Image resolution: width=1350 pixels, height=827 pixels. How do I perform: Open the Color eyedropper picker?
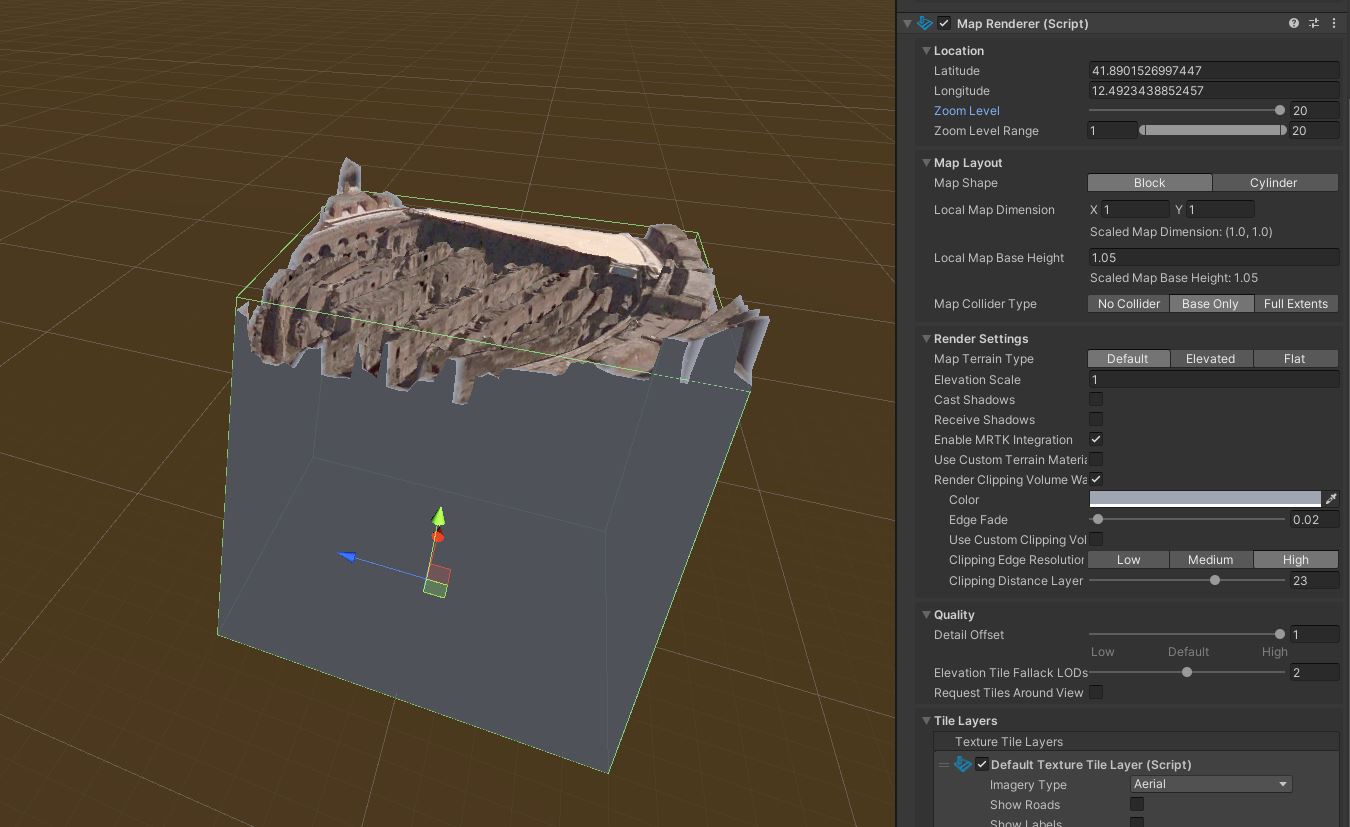[x=1332, y=499]
